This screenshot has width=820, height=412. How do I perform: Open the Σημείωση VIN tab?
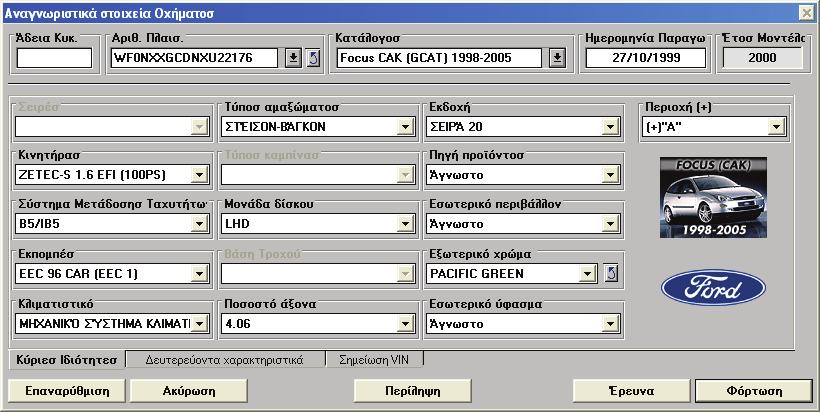tap(374, 360)
